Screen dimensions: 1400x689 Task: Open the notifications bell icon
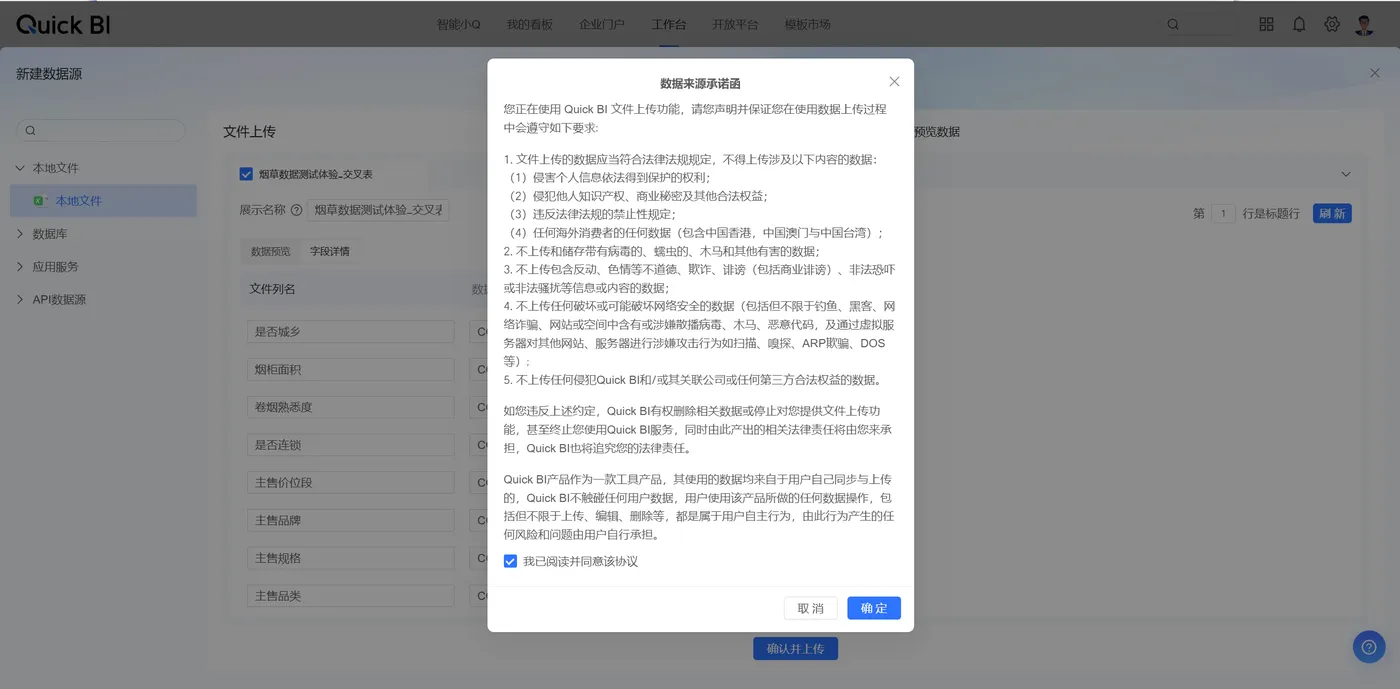click(x=1299, y=24)
